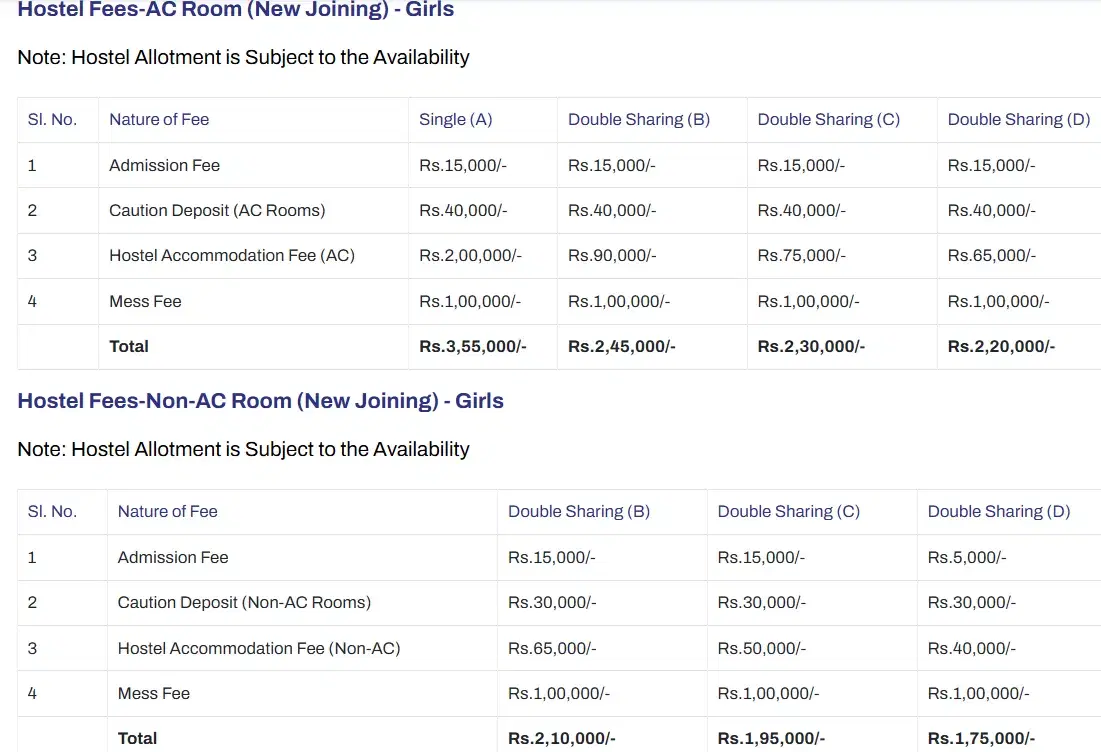Image resolution: width=1101 pixels, height=752 pixels.
Task: Click the Hostel Accommodation Fee (AC) label
Action: click(x=231, y=255)
